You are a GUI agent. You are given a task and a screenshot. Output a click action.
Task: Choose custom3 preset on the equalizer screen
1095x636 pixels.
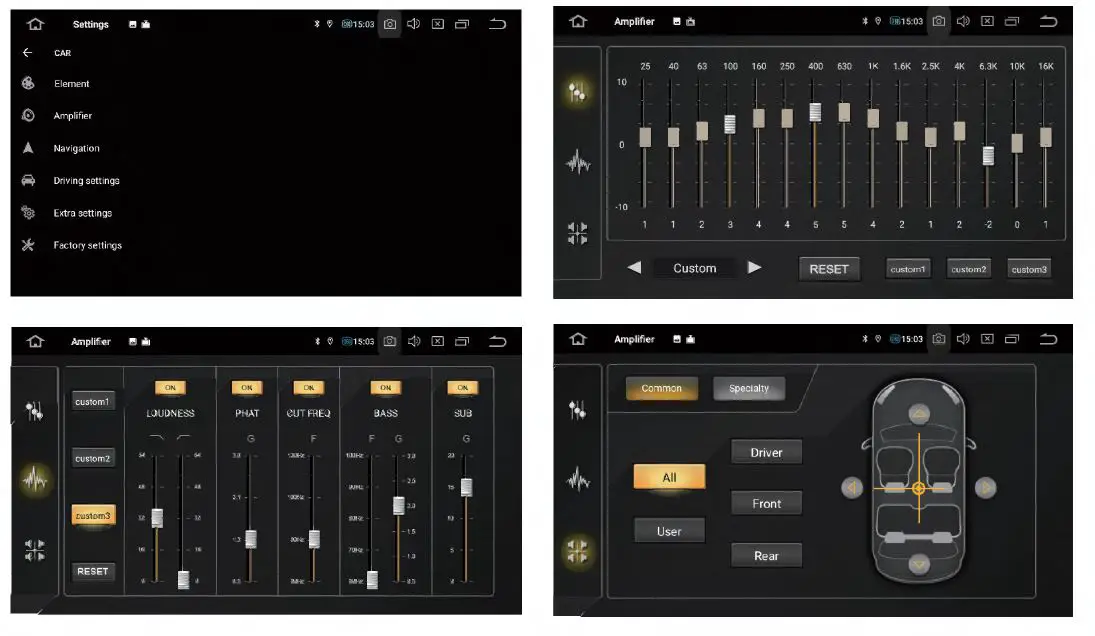[1029, 269]
